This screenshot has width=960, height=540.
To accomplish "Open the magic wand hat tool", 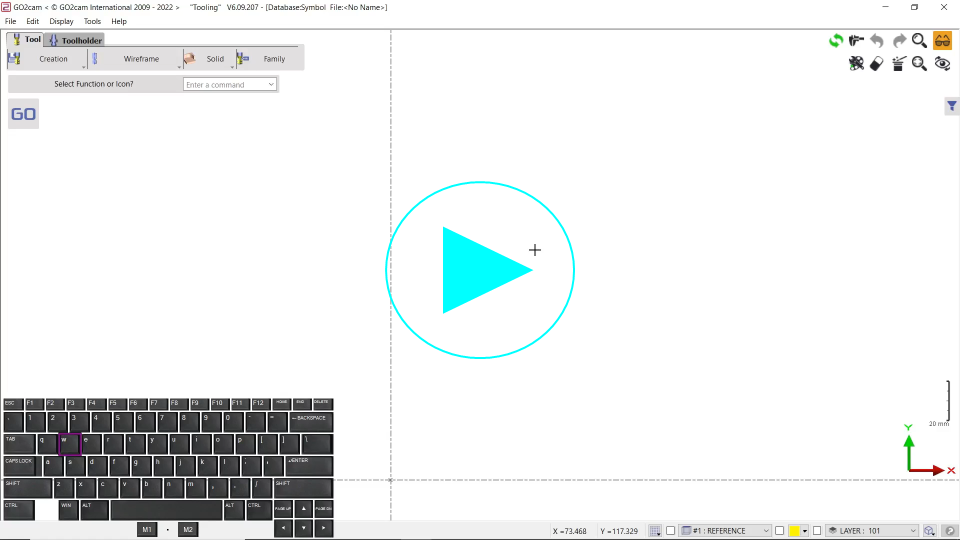I will tap(898, 64).
